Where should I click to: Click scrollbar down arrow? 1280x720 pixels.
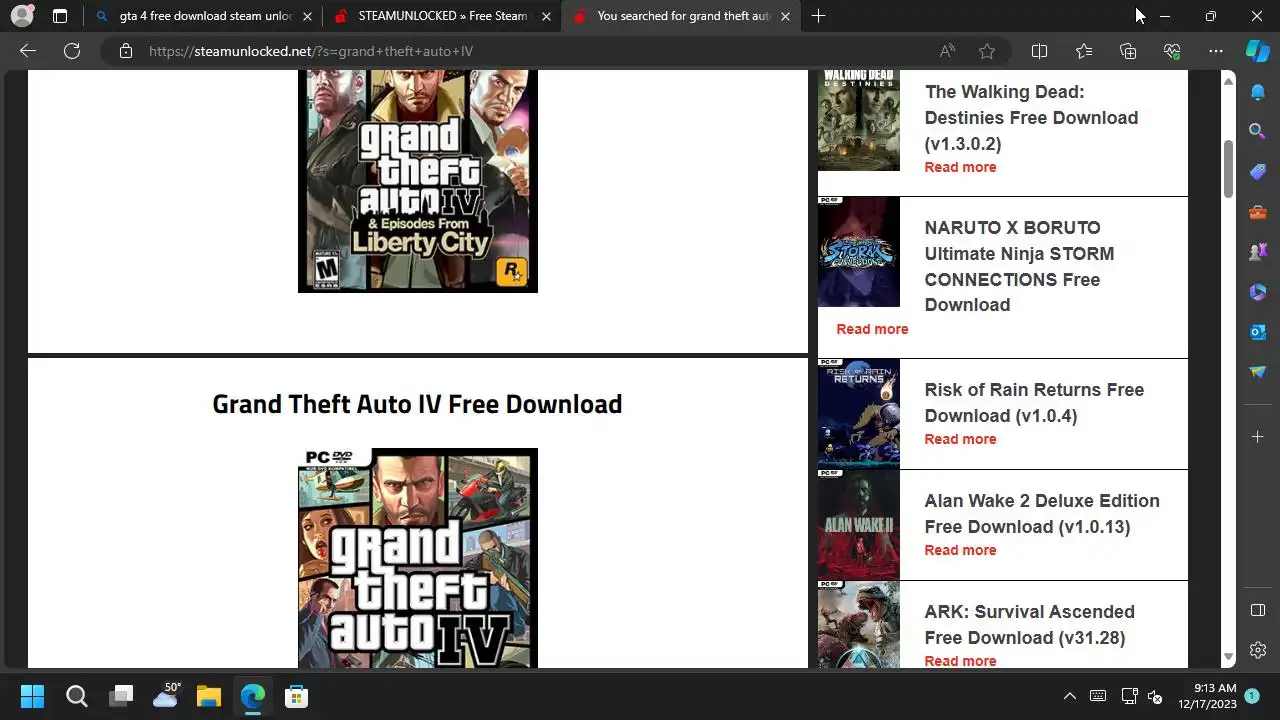(x=1229, y=657)
